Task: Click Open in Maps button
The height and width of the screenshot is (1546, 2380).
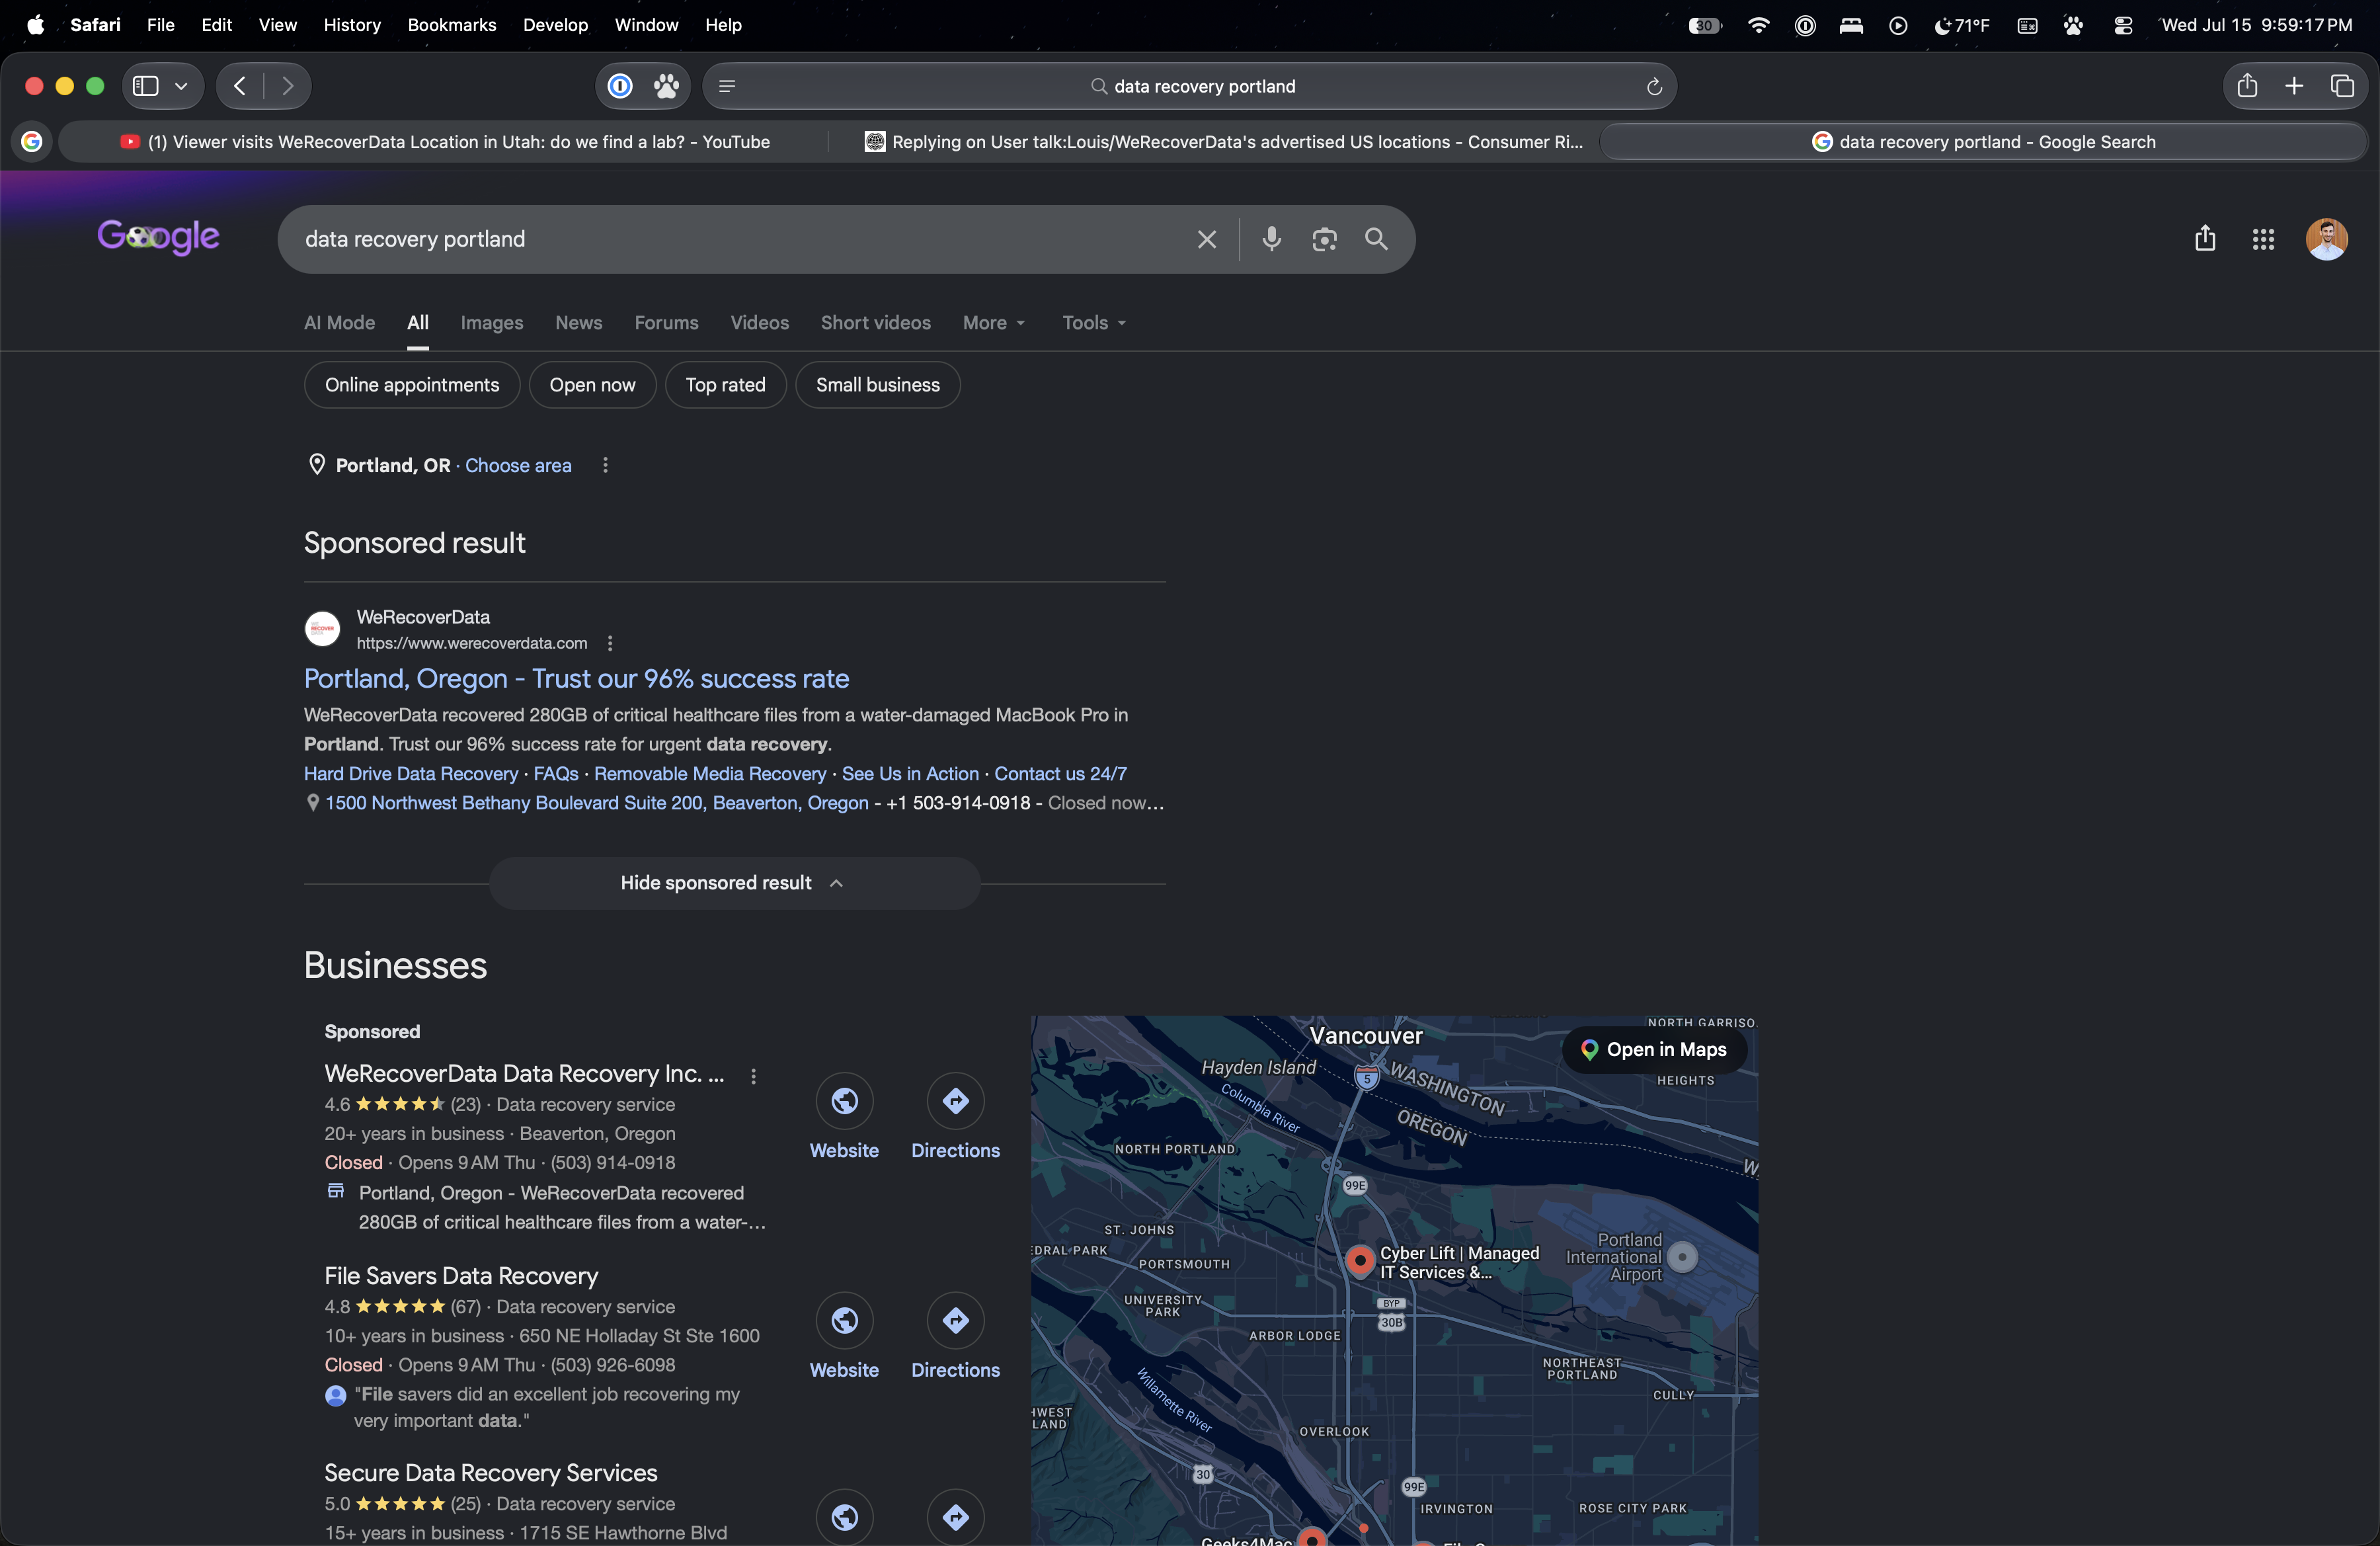Action: tap(1654, 1050)
